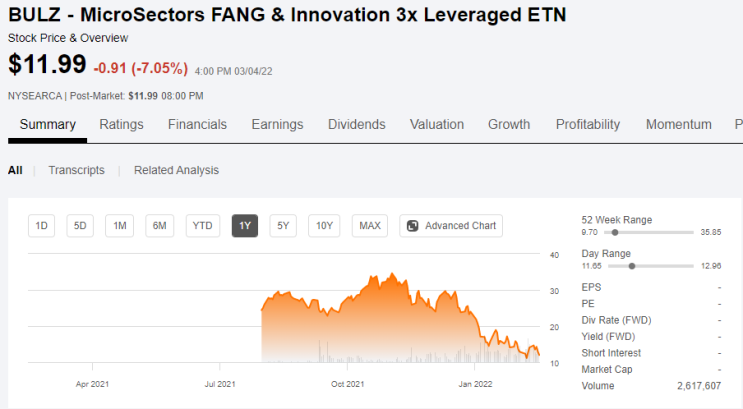Open the Advanced Chart expand icon
Image resolution: width=743 pixels, height=409 pixels.
click(x=413, y=226)
